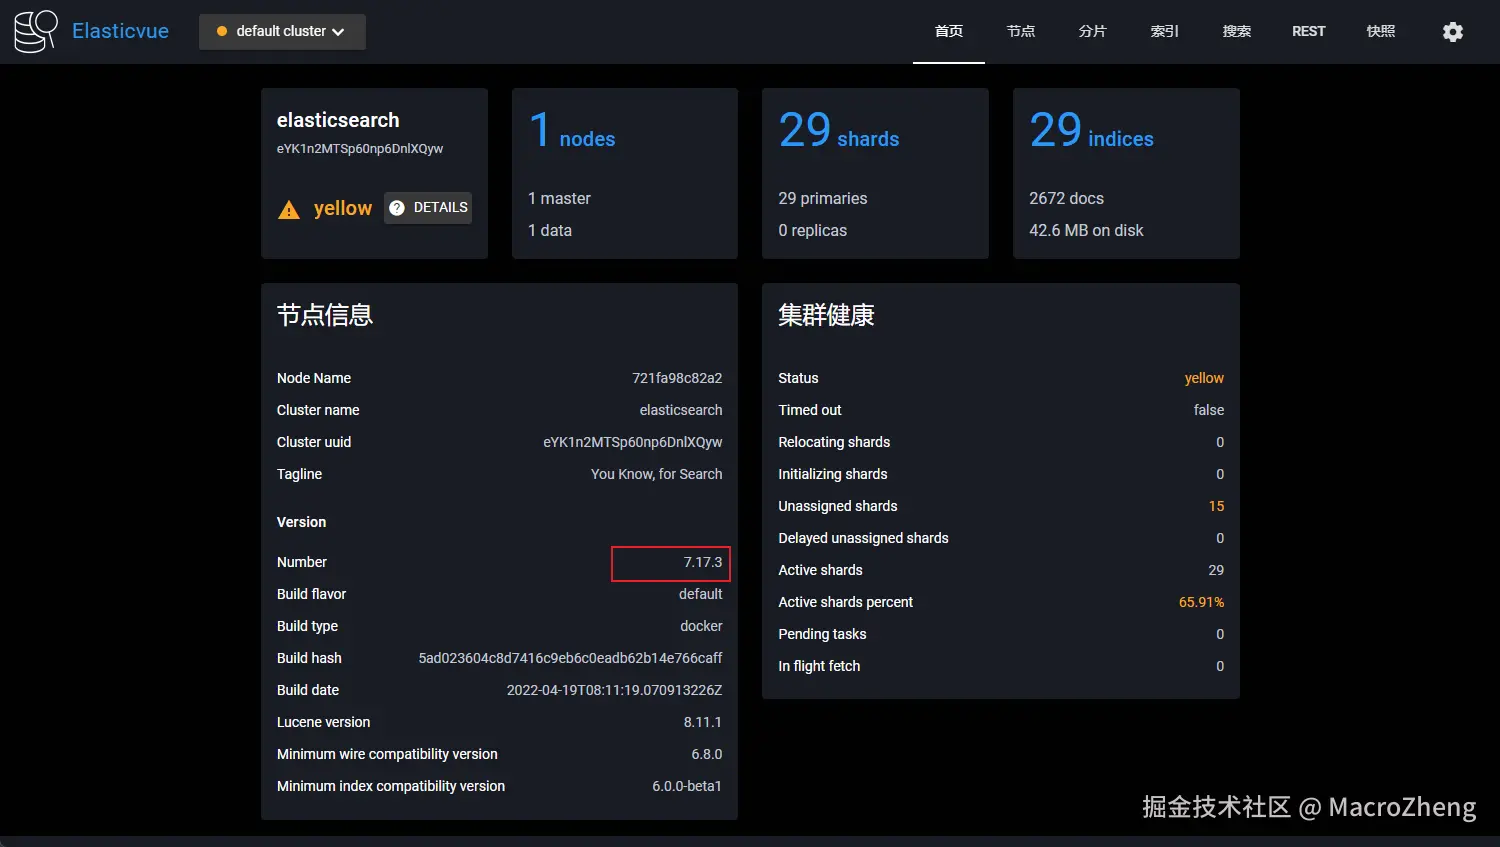Click the Relocating shards label

coord(834,442)
